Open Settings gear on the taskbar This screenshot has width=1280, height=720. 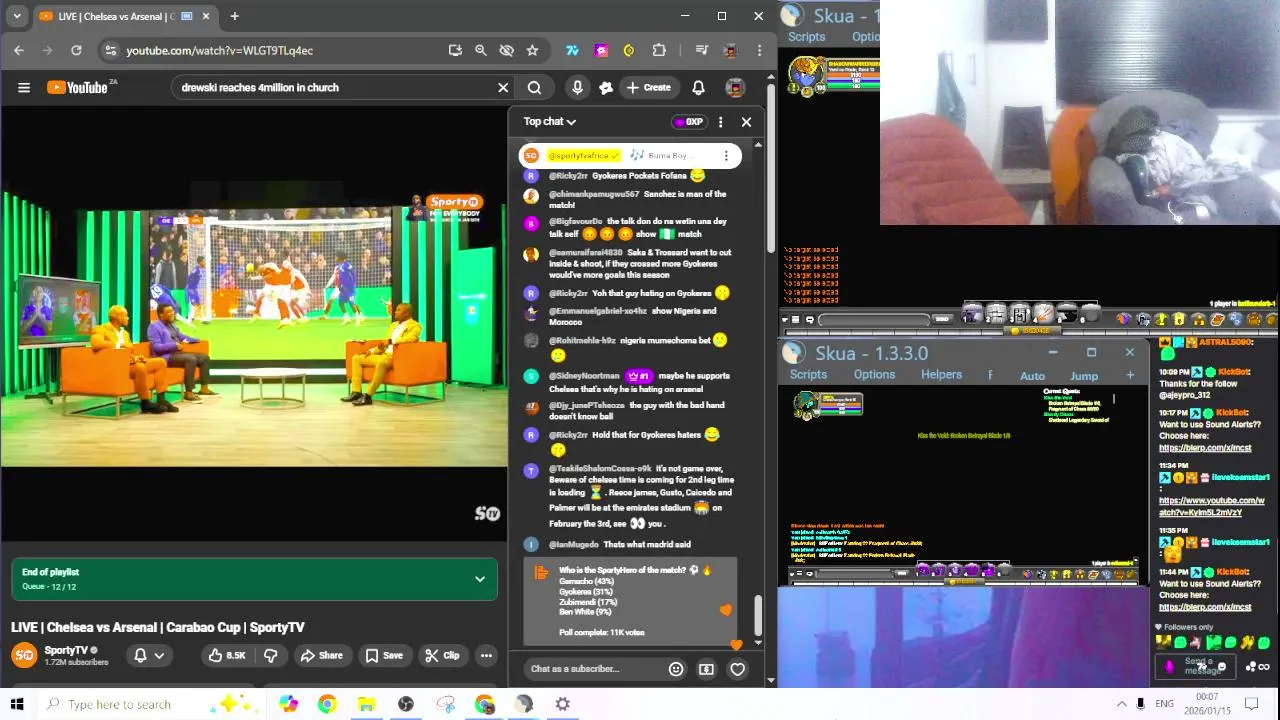pyautogui.click(x=563, y=704)
